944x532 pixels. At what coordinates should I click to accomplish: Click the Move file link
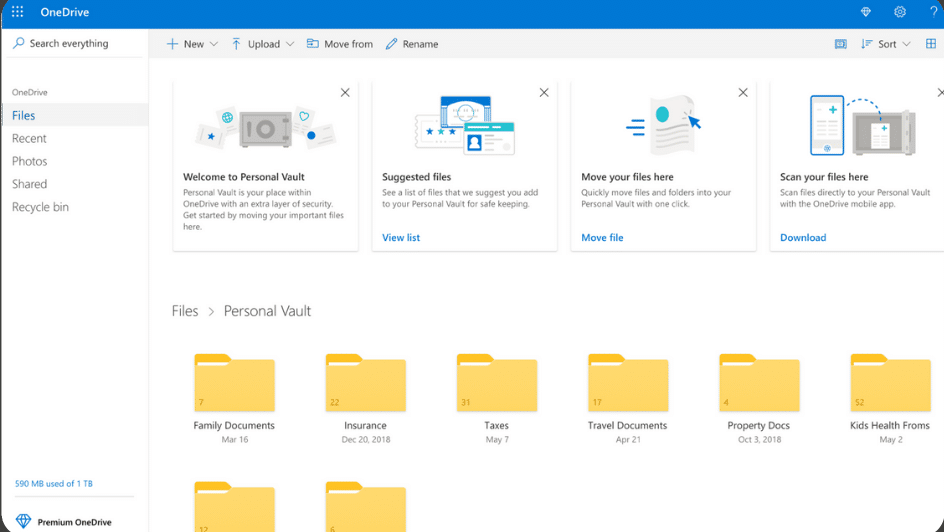point(602,237)
